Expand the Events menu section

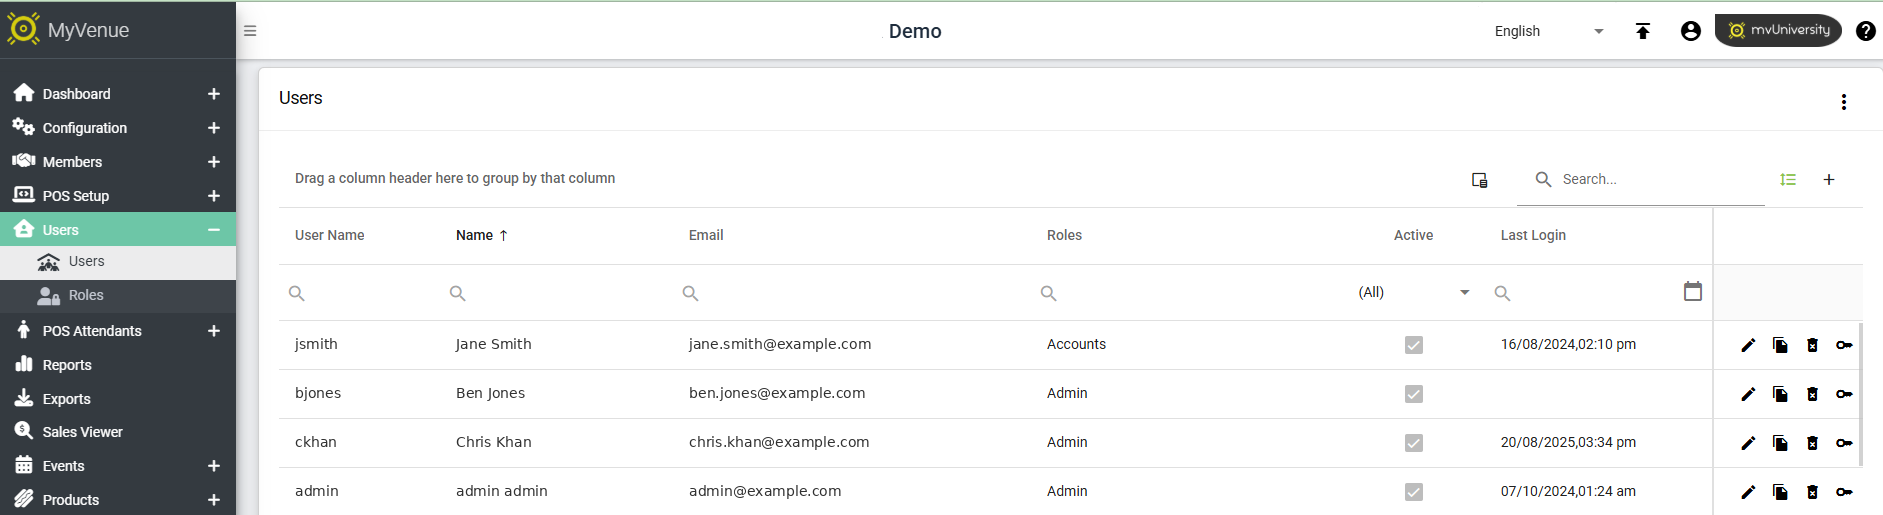pos(214,466)
